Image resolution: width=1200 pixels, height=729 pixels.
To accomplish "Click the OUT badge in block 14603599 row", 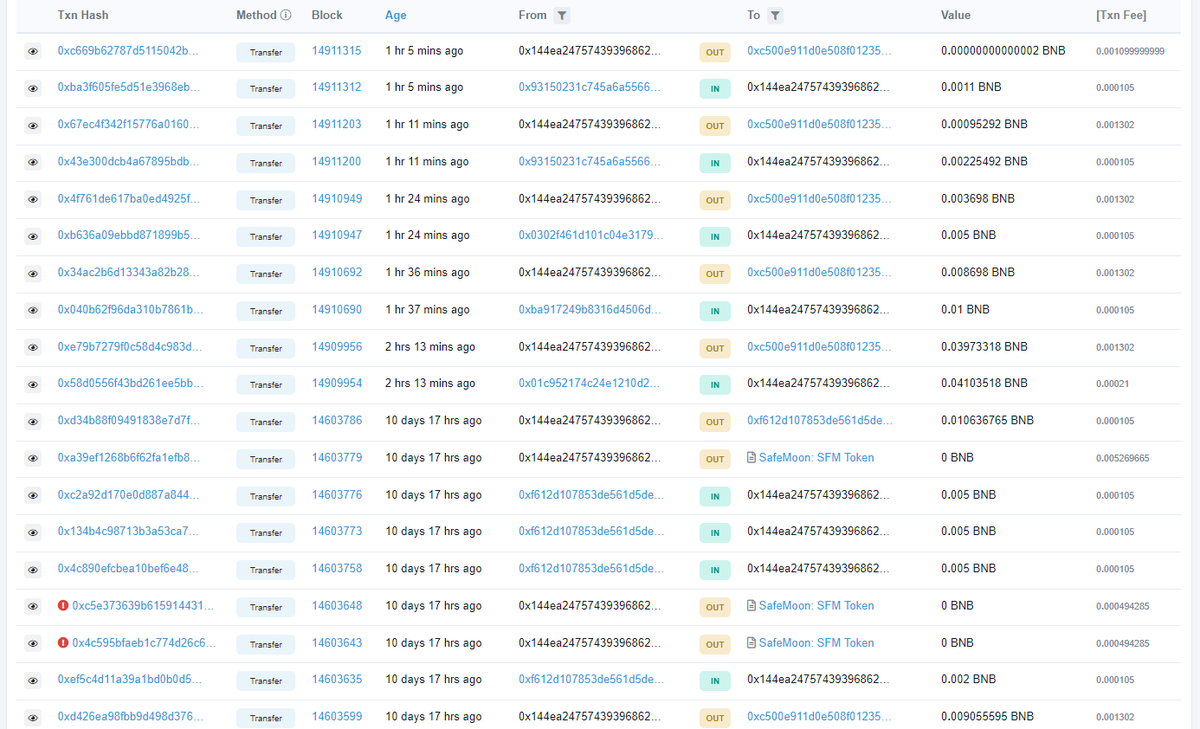I will [x=715, y=718].
